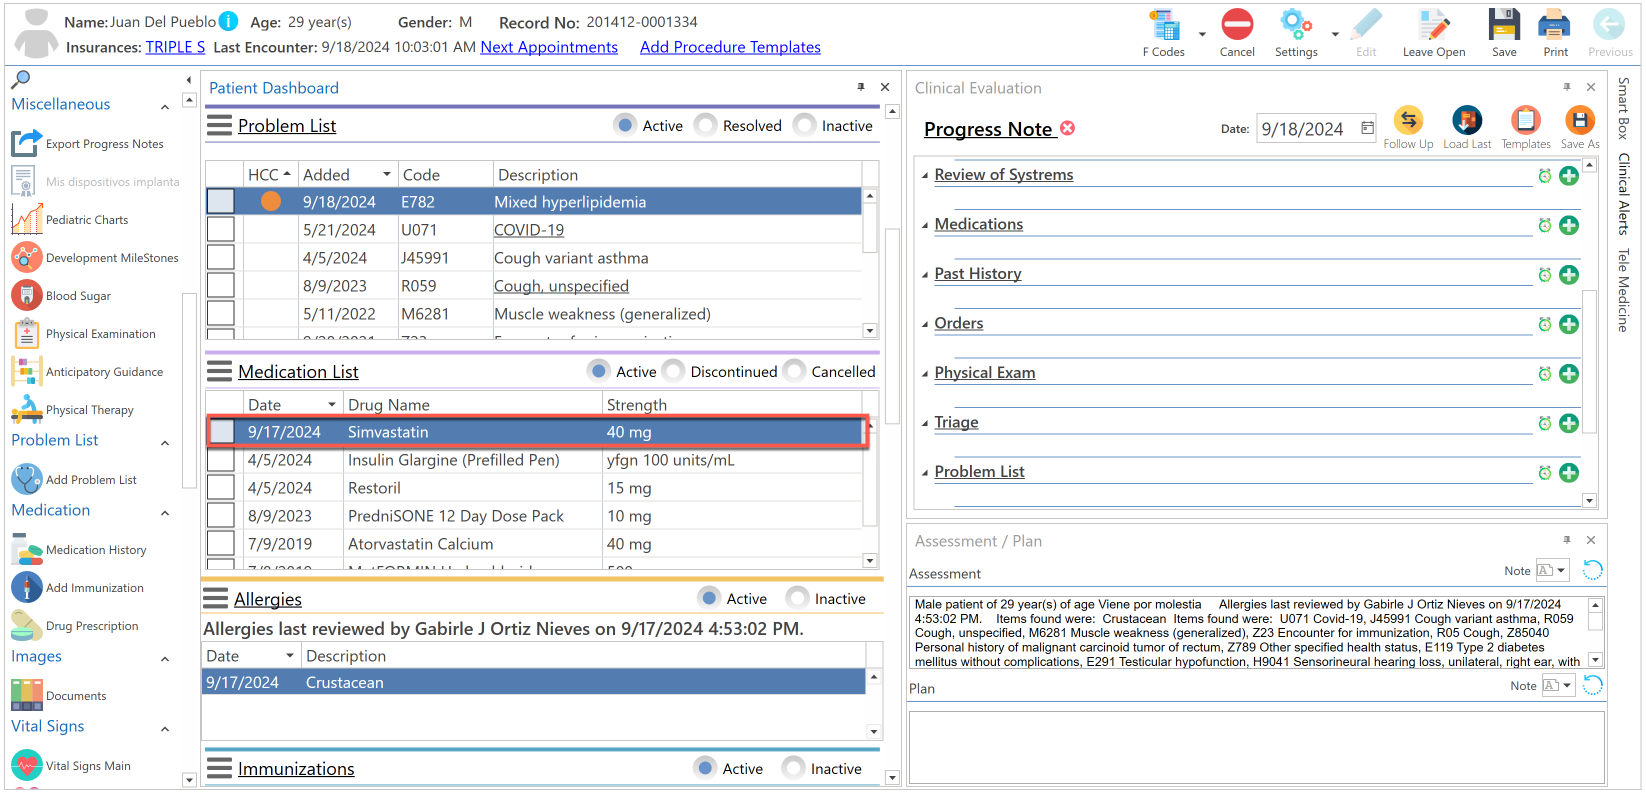The width and height of the screenshot is (1646, 792).
Task: Open the Problem List hamburger menu
Action: click(219, 125)
